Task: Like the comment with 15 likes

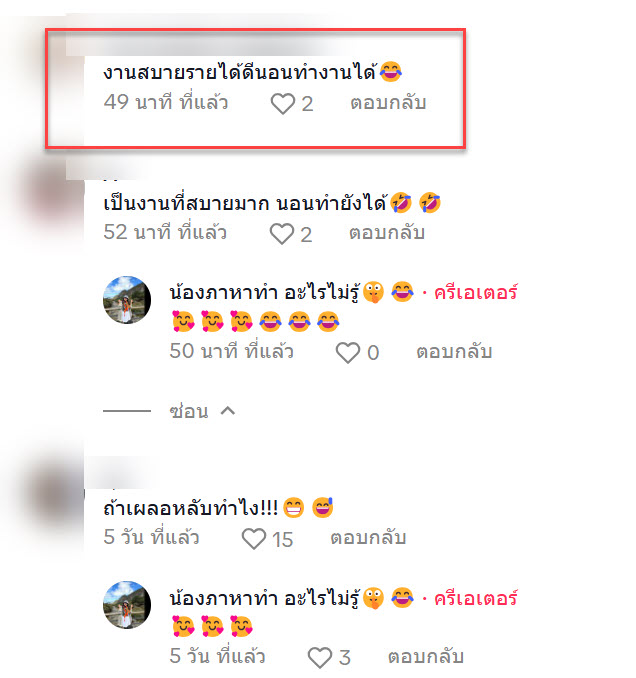Action: [x=253, y=539]
